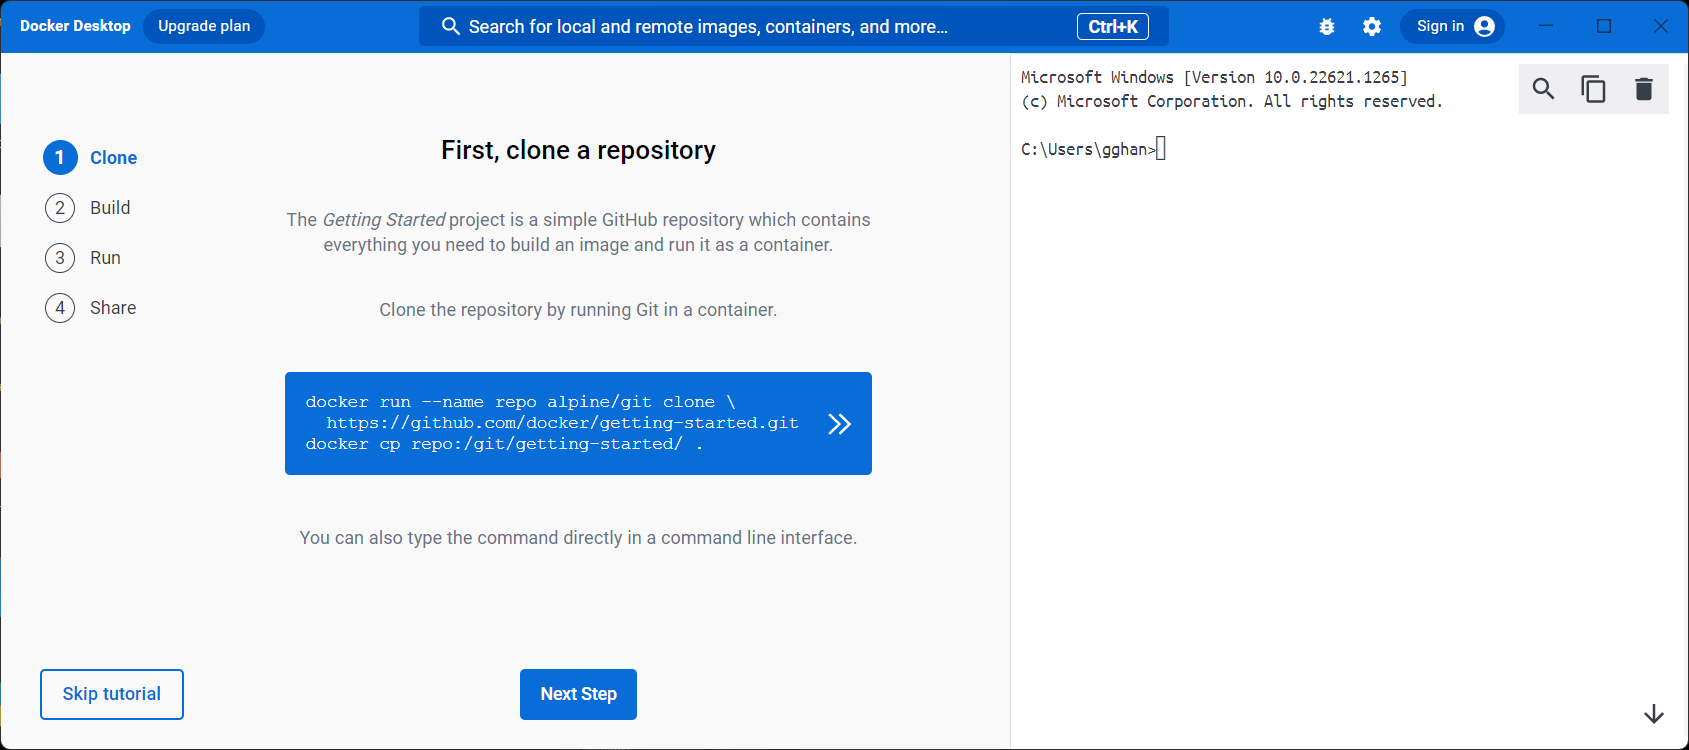Image resolution: width=1689 pixels, height=750 pixels.
Task: Click the search magnifier in top bar
Action: (x=451, y=27)
